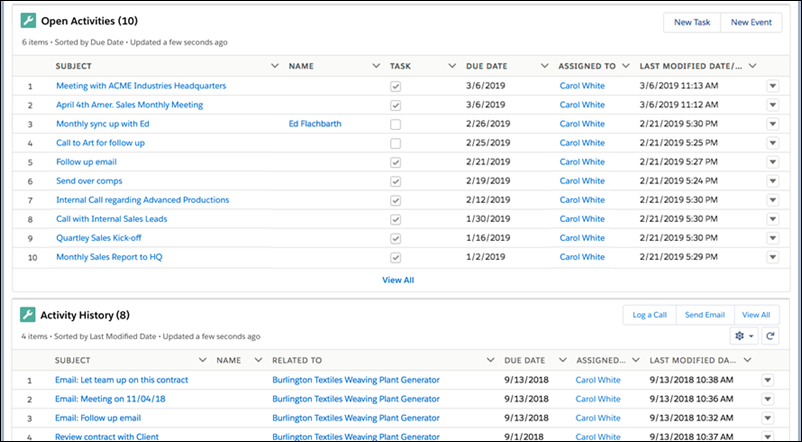Click Carol White in Monthly Sales Report row
The image size is (802, 442).
582,257
